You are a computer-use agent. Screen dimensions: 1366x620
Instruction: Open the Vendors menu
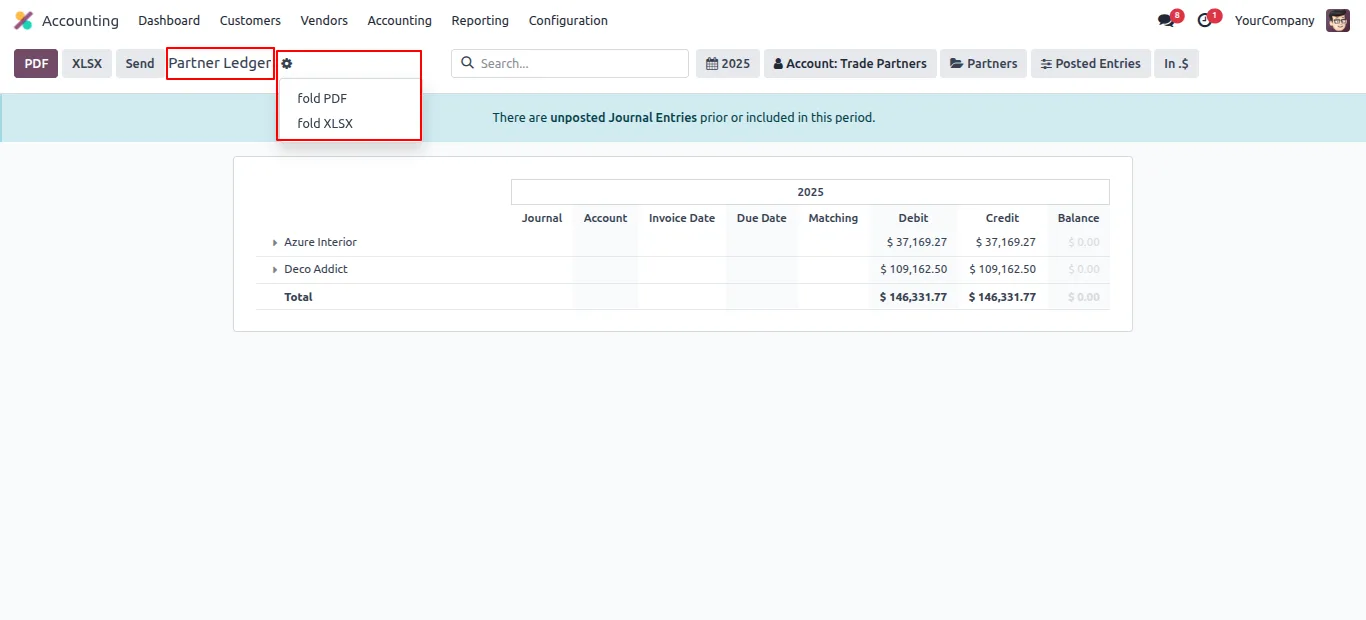(324, 20)
